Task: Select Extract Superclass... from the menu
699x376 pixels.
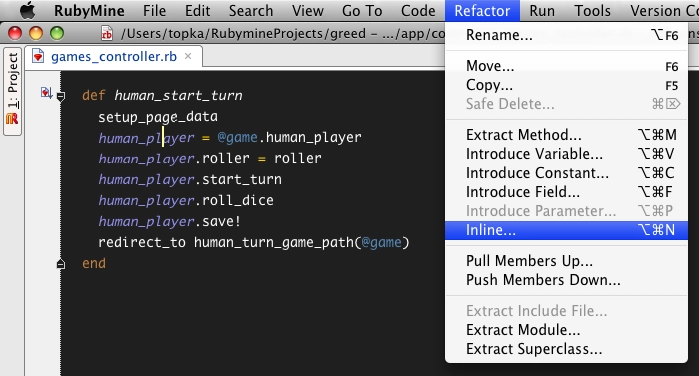Action: click(x=566, y=349)
